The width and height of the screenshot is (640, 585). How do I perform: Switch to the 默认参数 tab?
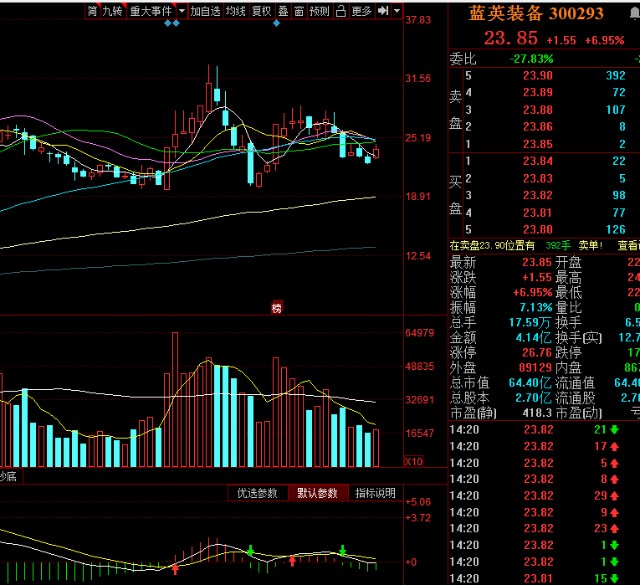318,493
